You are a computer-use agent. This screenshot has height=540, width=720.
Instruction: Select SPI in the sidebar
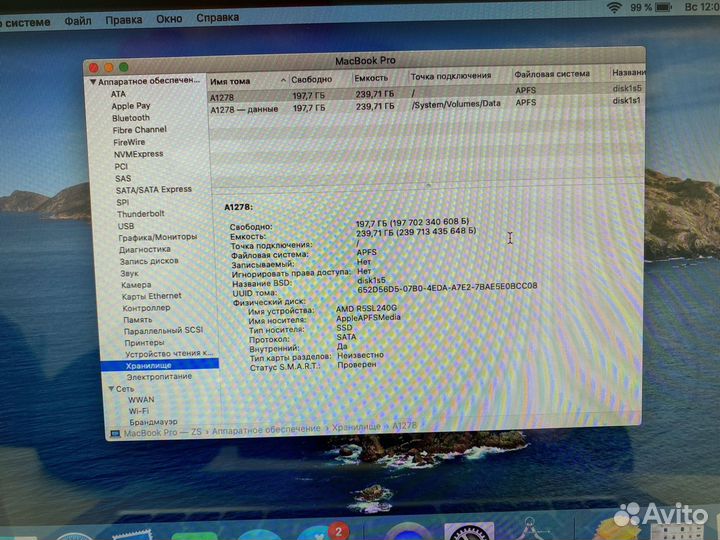coord(123,202)
